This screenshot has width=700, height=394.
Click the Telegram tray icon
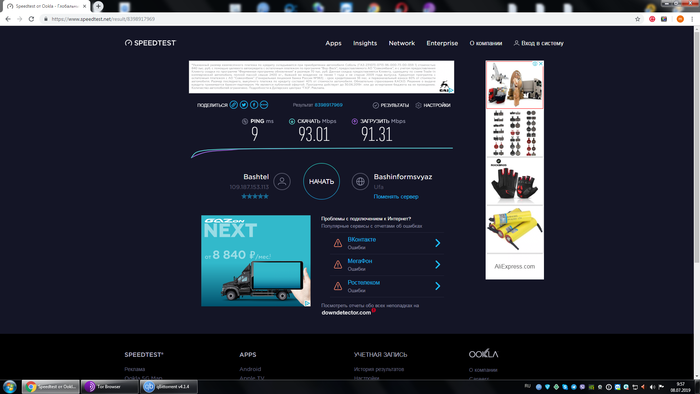coord(574,387)
